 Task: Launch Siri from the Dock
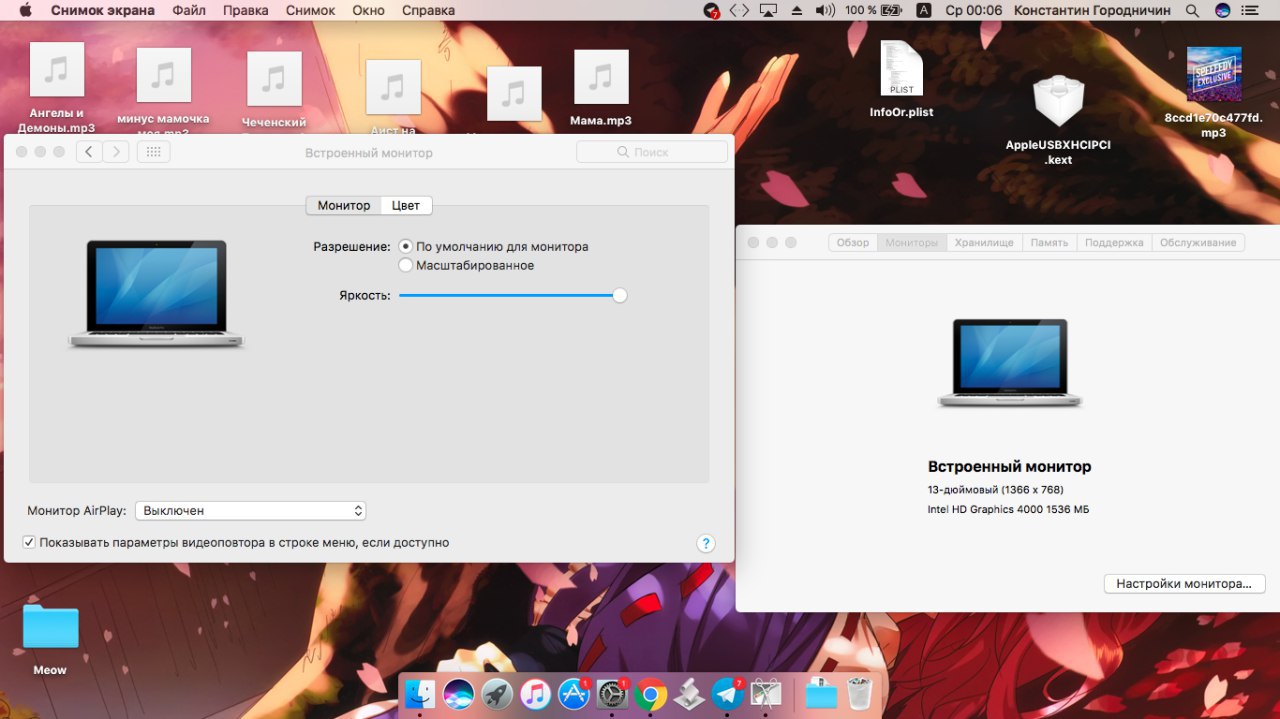click(458, 693)
